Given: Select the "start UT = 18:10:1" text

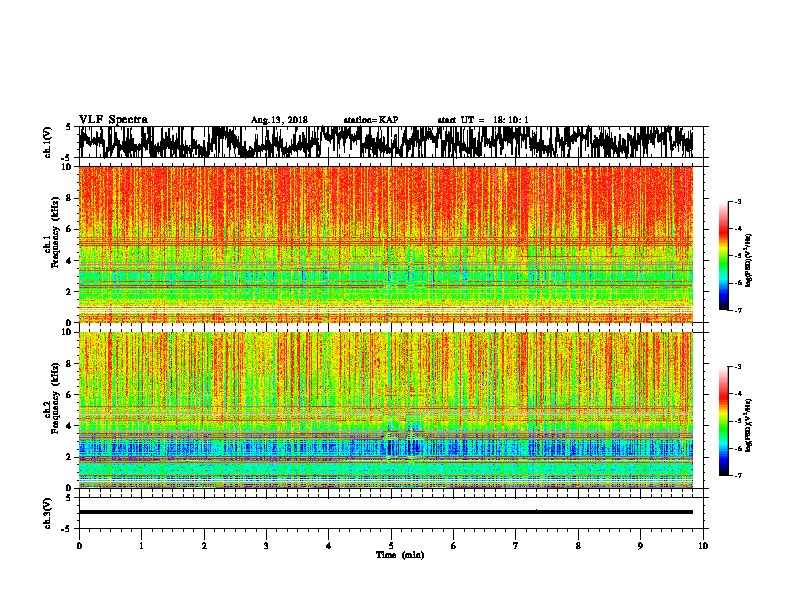Looking at the screenshot, I should [483, 120].
